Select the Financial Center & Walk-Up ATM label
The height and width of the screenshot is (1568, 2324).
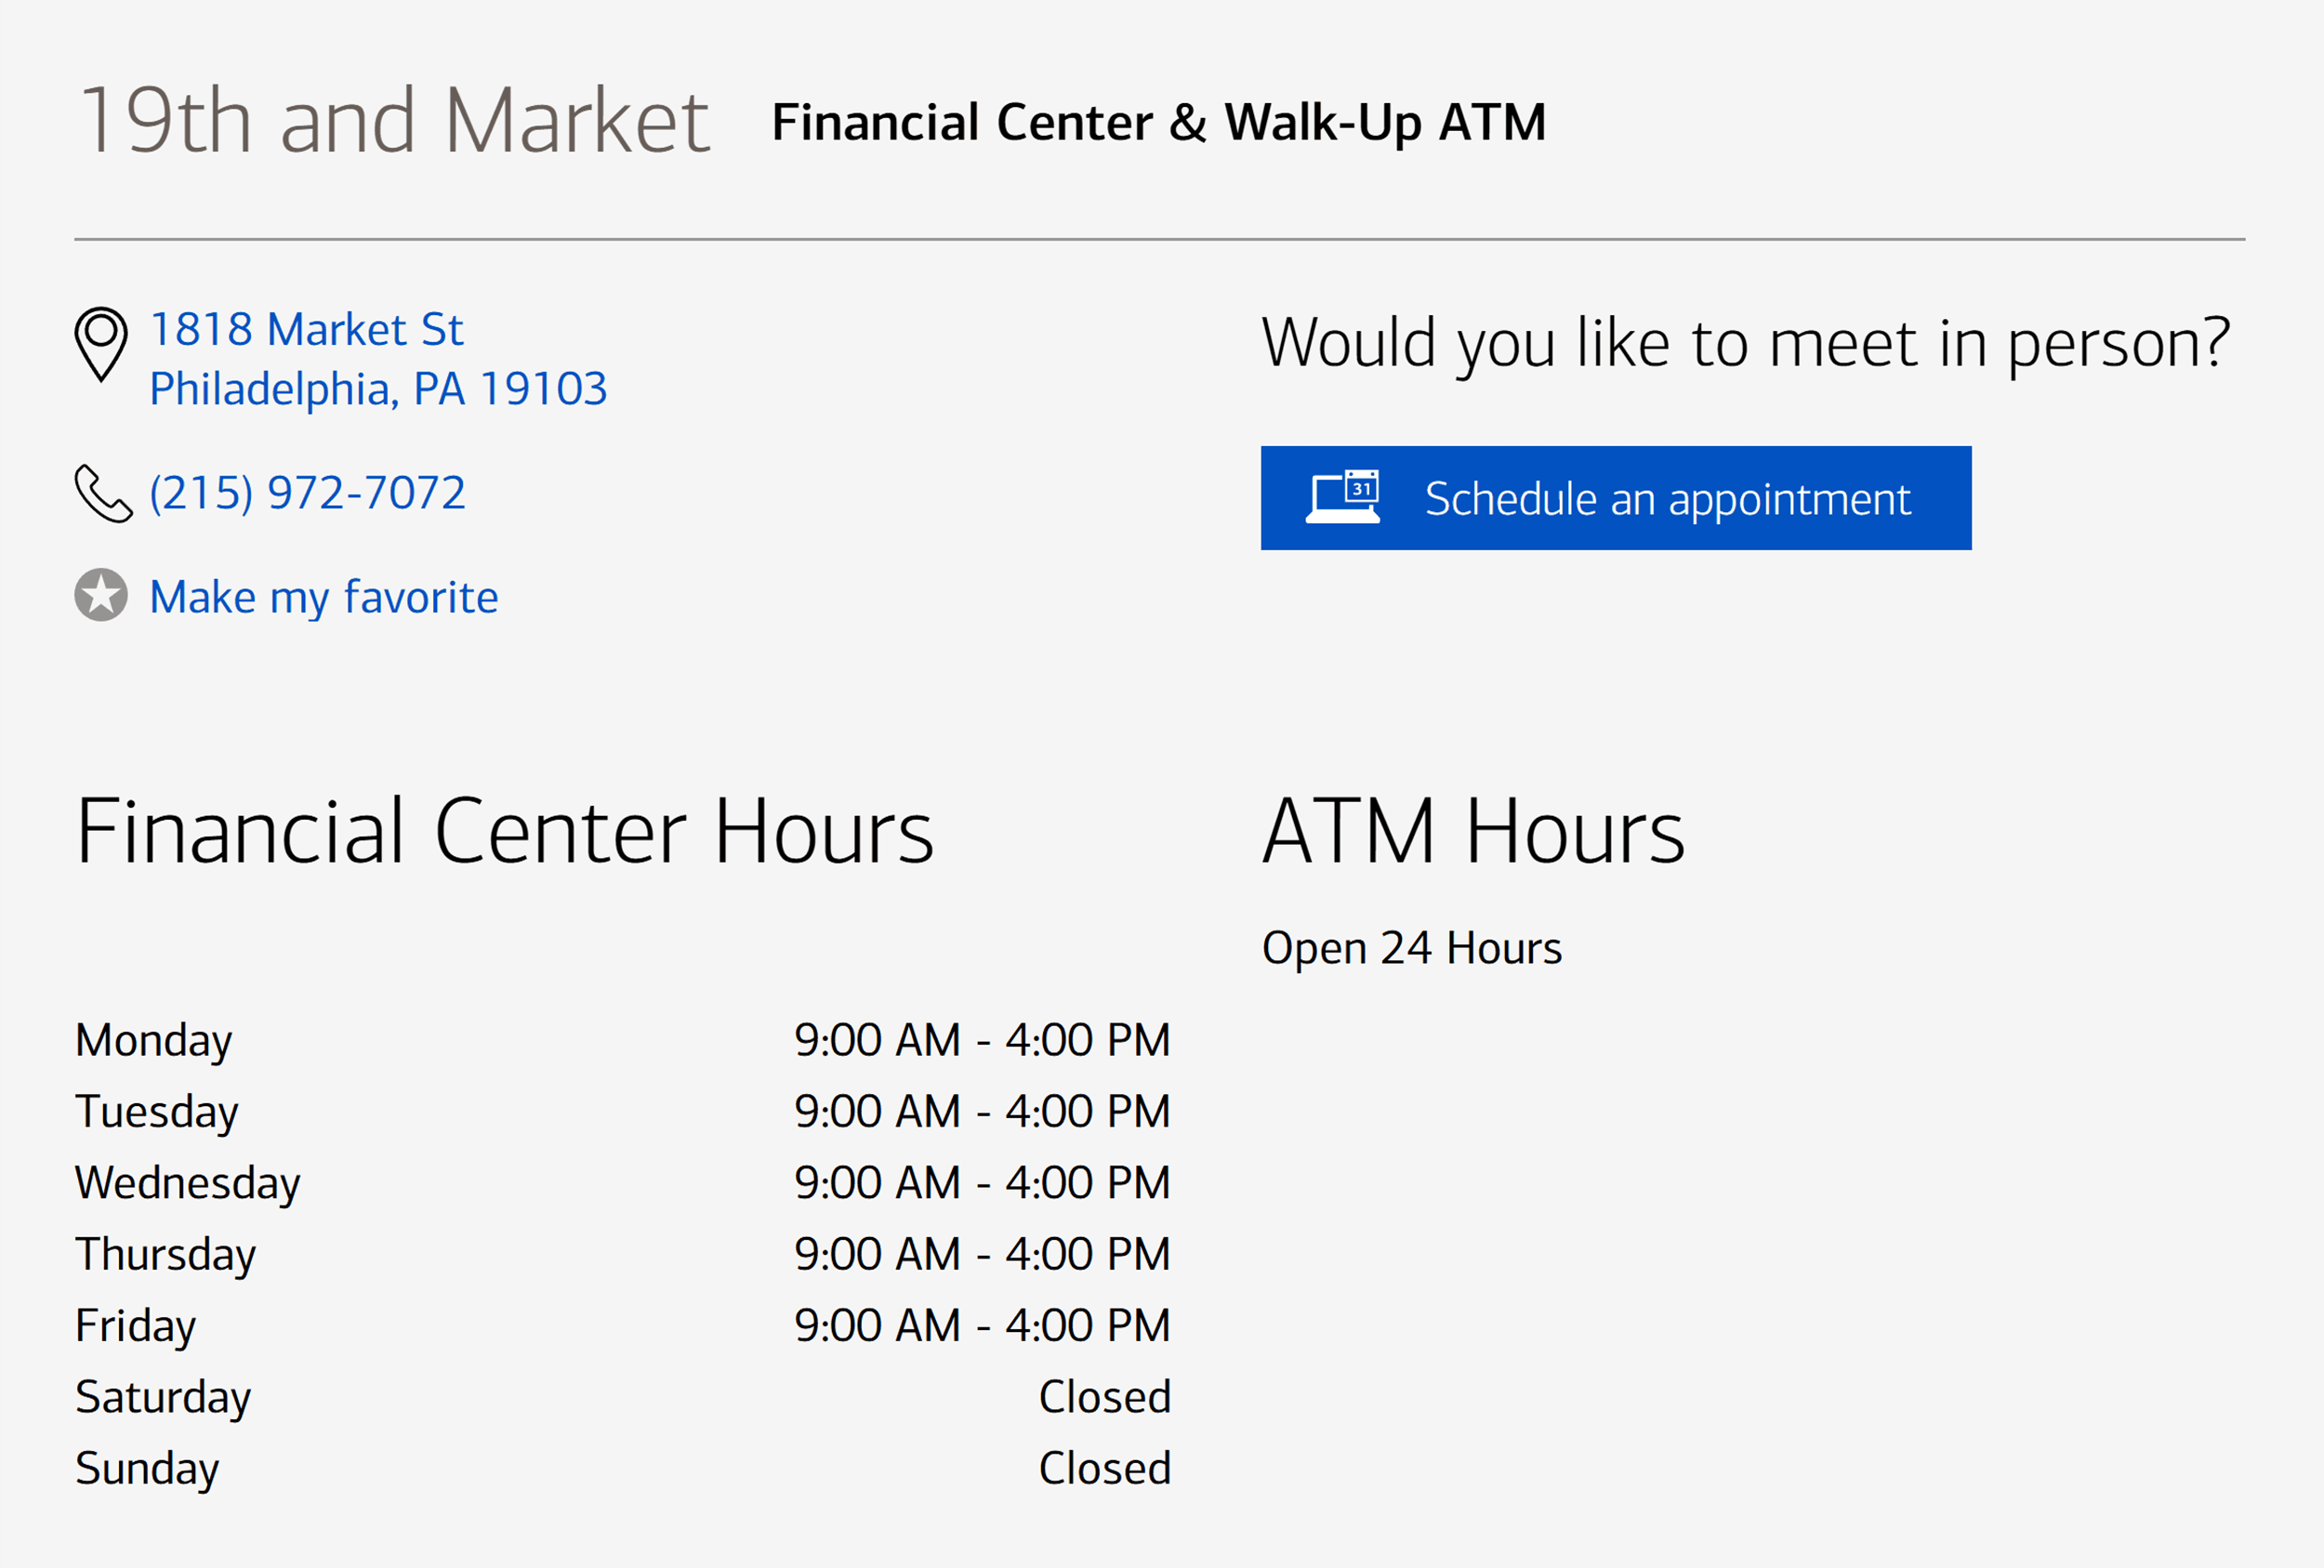click(x=1159, y=122)
